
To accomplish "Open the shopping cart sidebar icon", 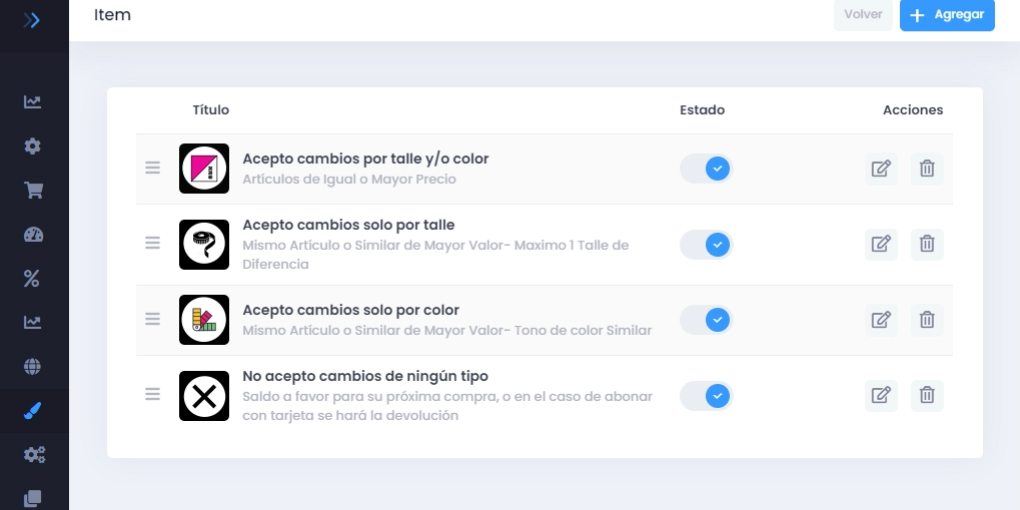I will pos(33,190).
